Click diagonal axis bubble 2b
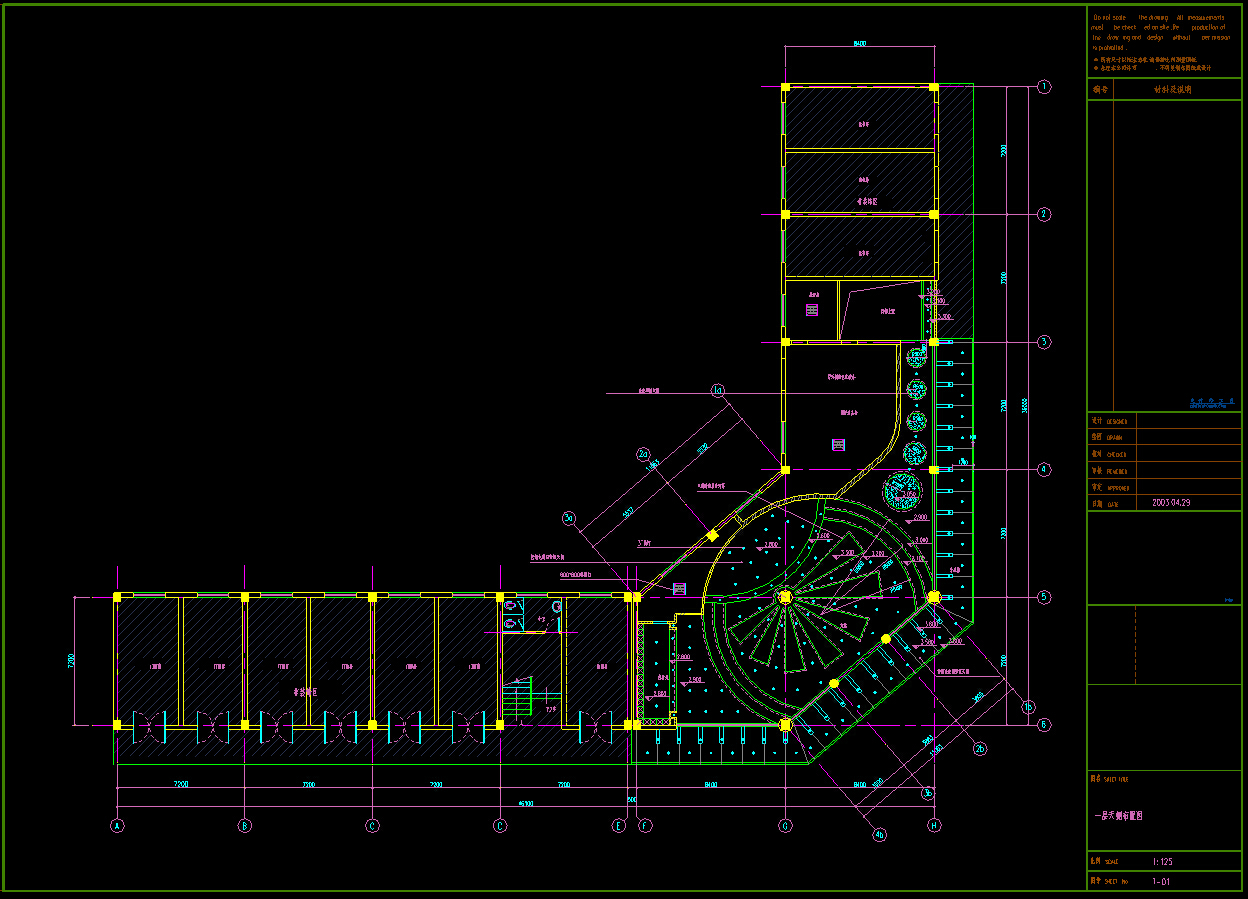The height and width of the screenshot is (899, 1248). [980, 749]
